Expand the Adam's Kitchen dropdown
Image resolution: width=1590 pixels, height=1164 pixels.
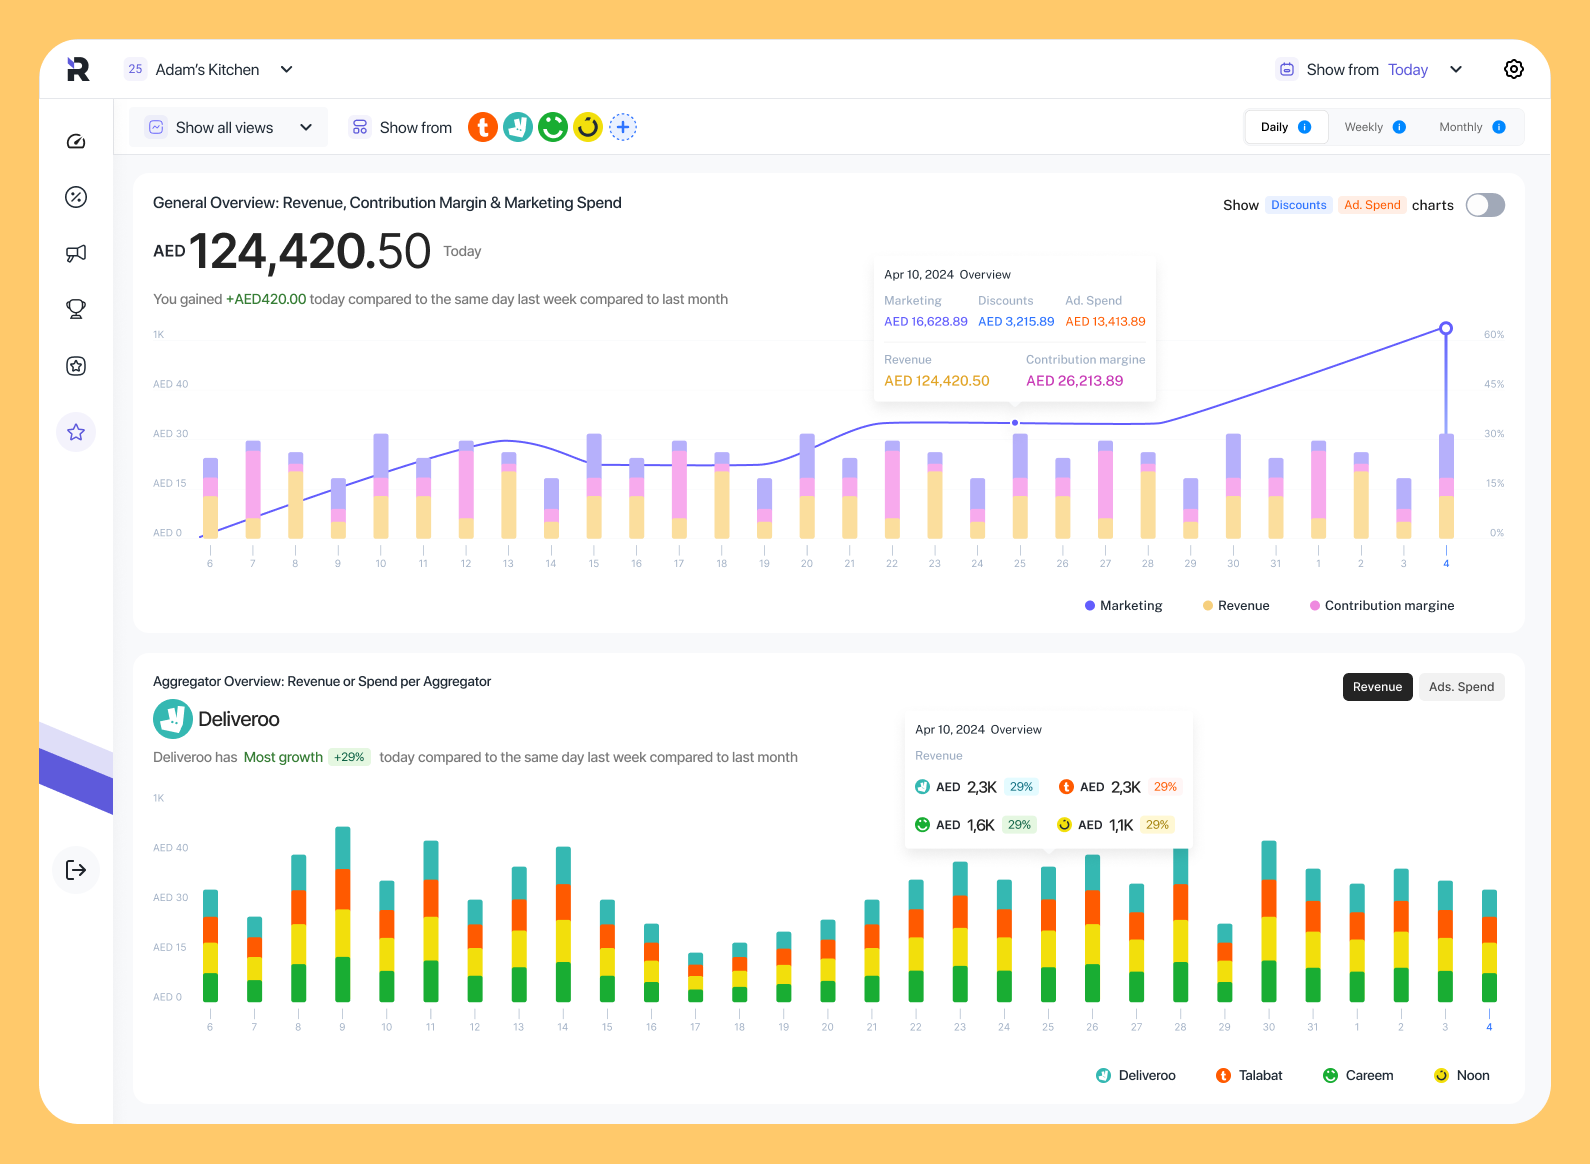pyautogui.click(x=286, y=69)
